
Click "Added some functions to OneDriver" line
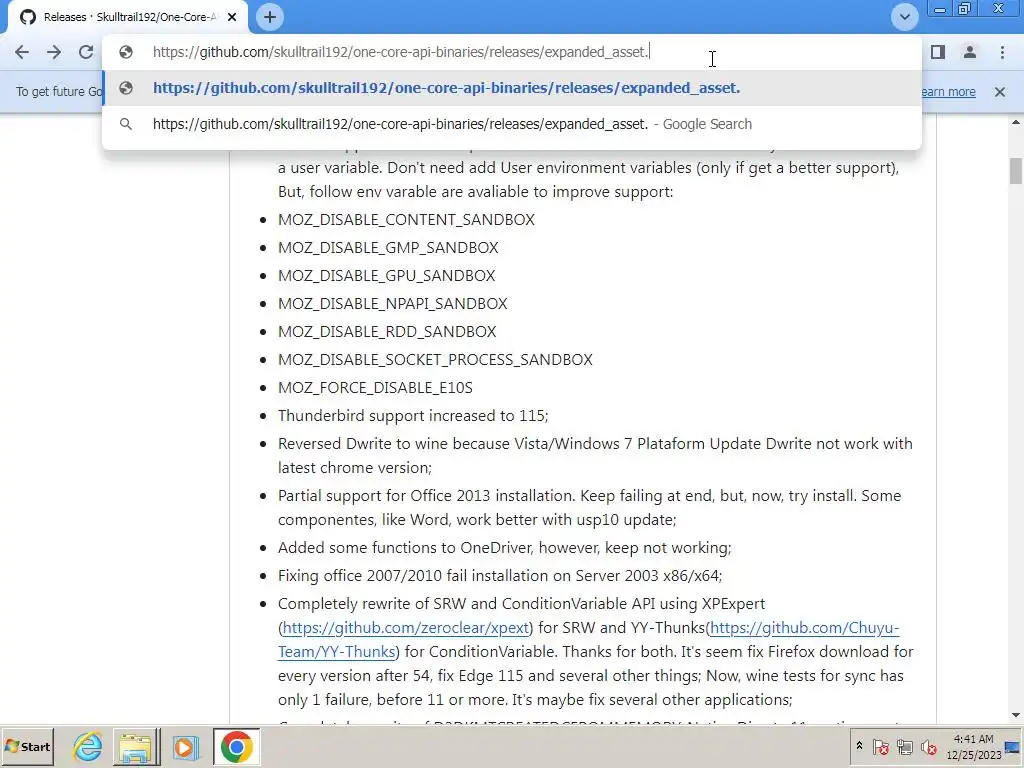pos(504,548)
